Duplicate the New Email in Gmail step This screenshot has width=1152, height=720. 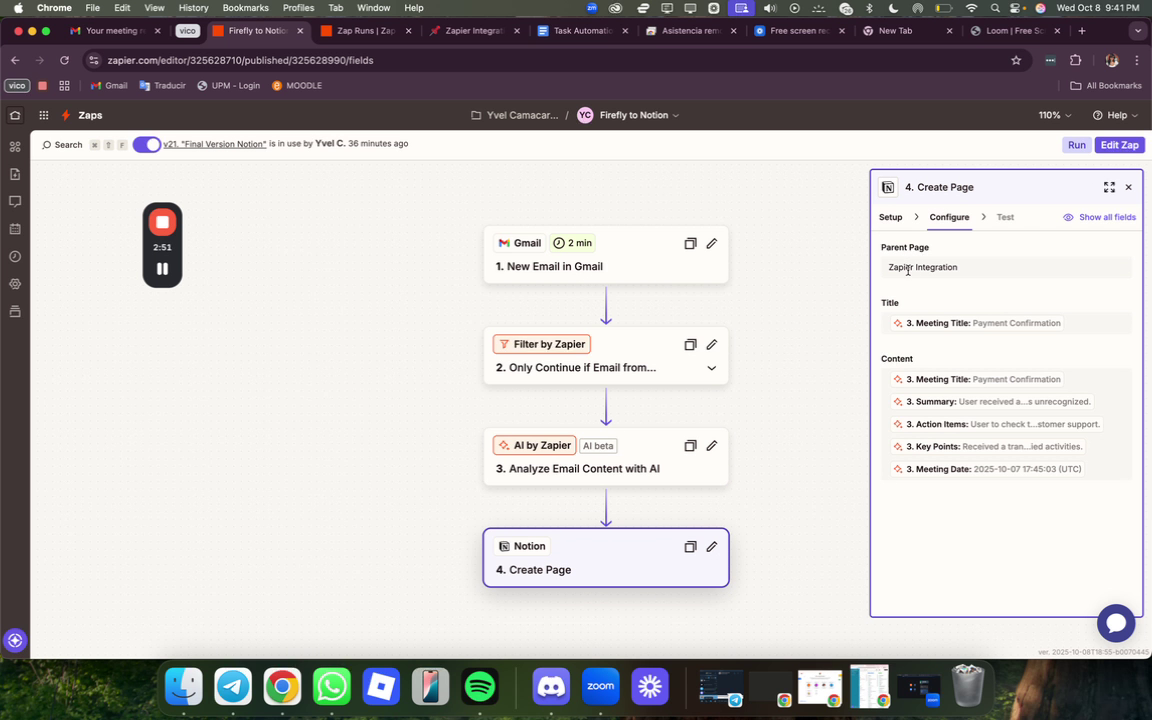click(690, 243)
